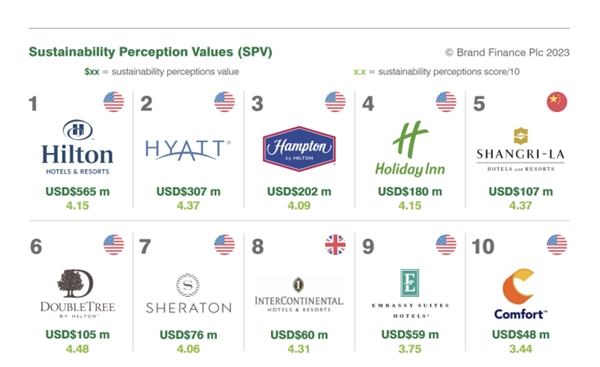The height and width of the screenshot is (367, 600).
Task: Select the USD$565 m value under Hilton
Action: (x=78, y=191)
